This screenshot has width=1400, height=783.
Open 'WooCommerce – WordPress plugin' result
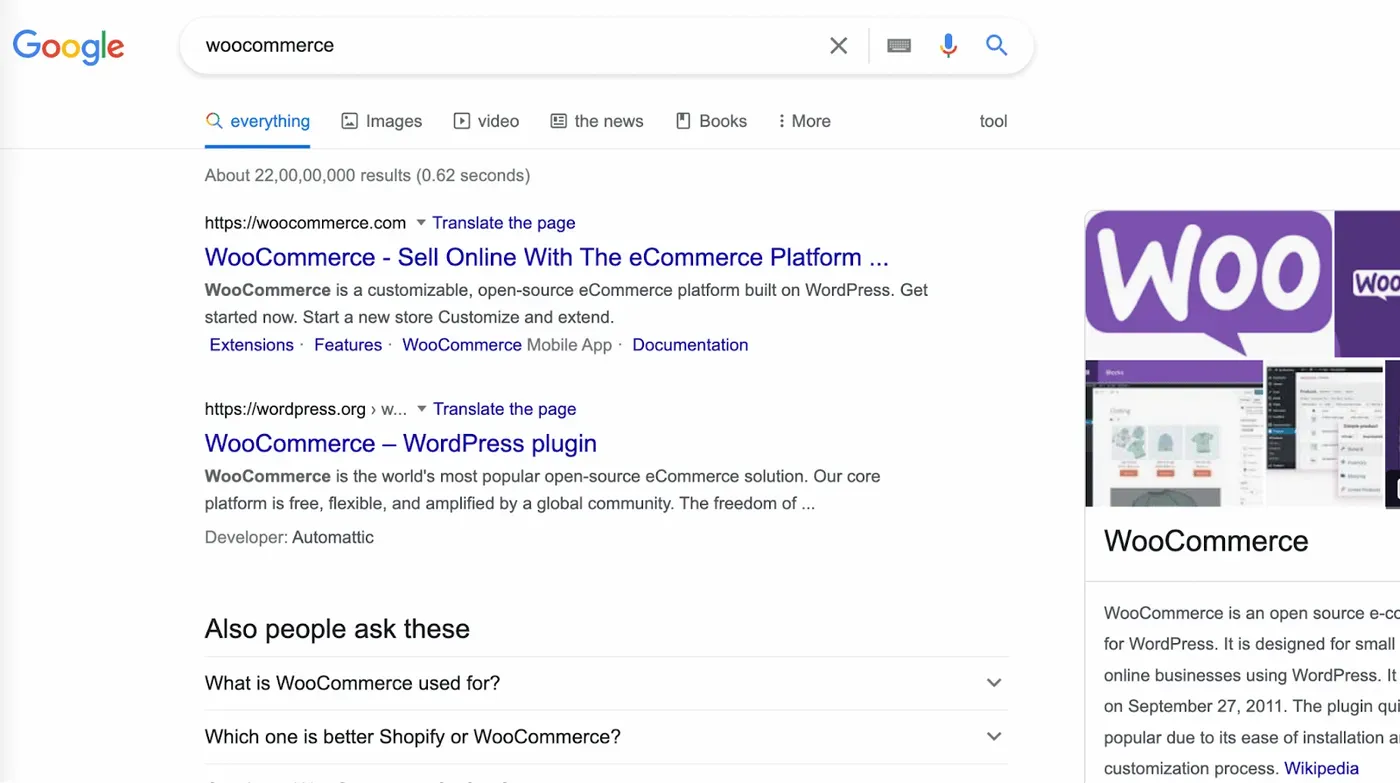click(401, 443)
